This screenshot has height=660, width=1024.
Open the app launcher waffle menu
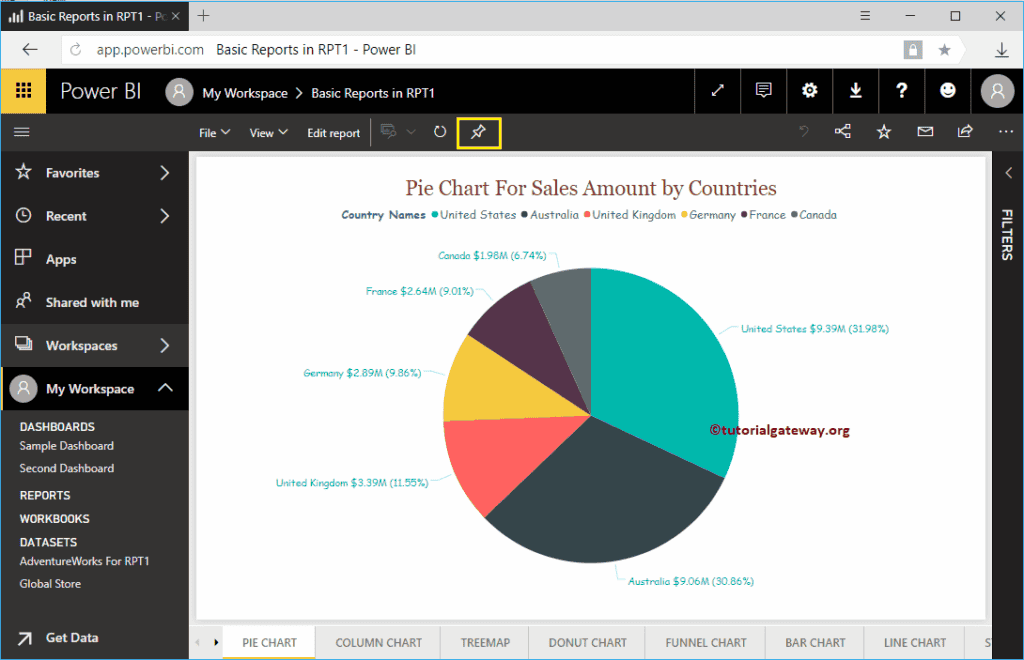pyautogui.click(x=22, y=91)
